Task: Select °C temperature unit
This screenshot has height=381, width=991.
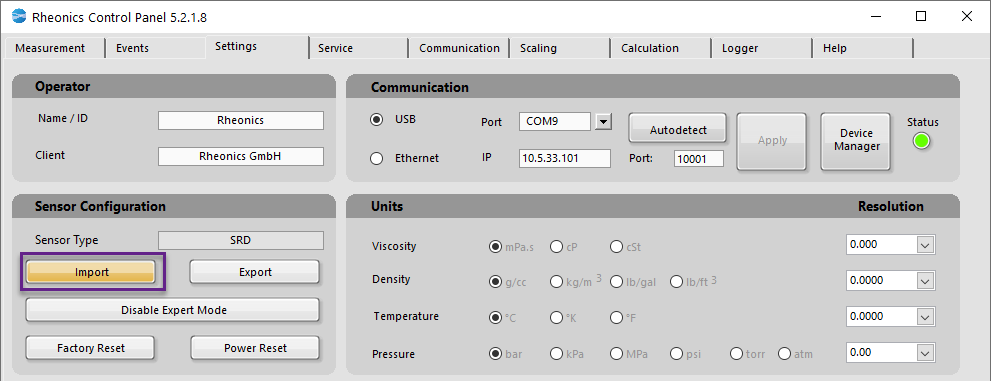Action: point(496,318)
